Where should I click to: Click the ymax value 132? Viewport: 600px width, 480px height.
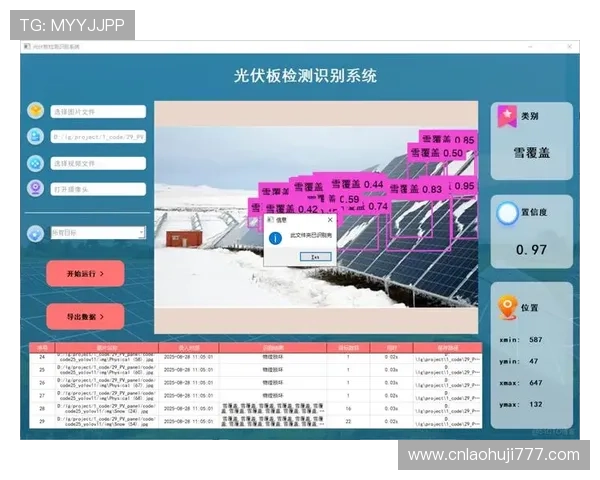tap(536, 404)
